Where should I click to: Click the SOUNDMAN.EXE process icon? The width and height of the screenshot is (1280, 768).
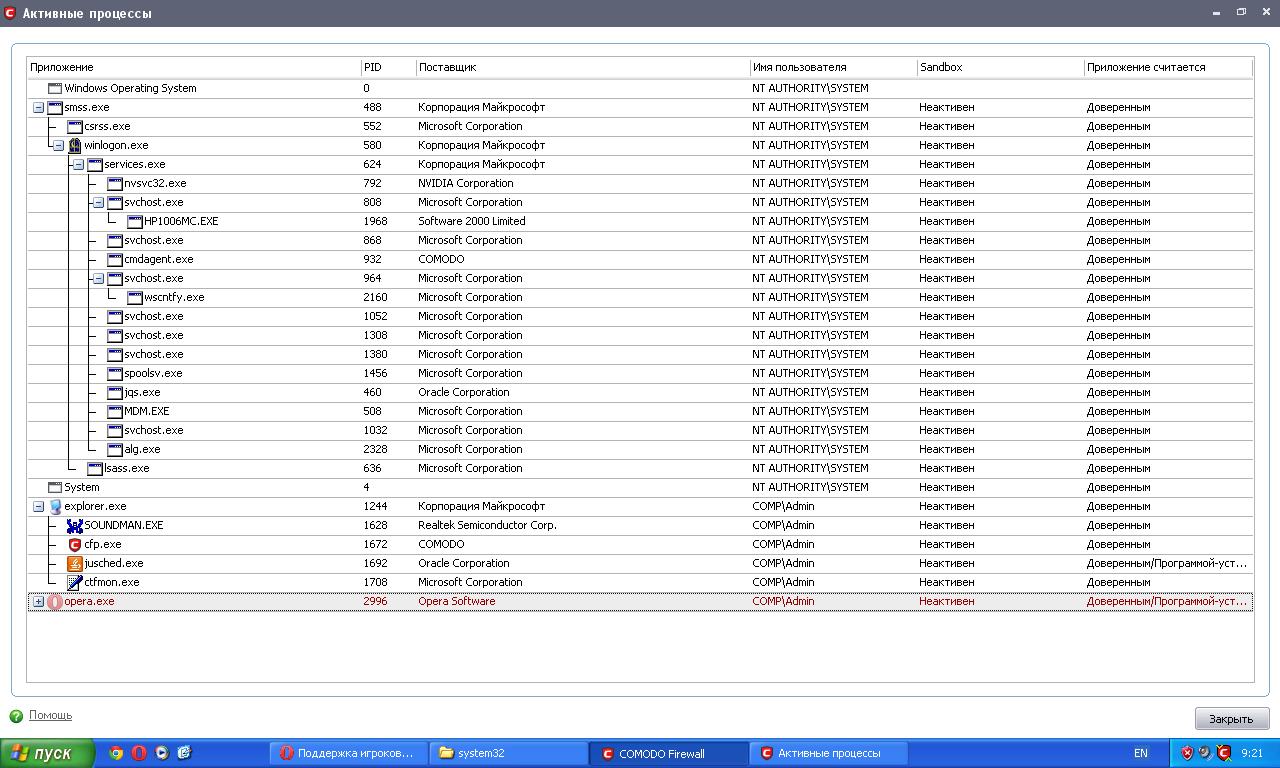(x=74, y=525)
